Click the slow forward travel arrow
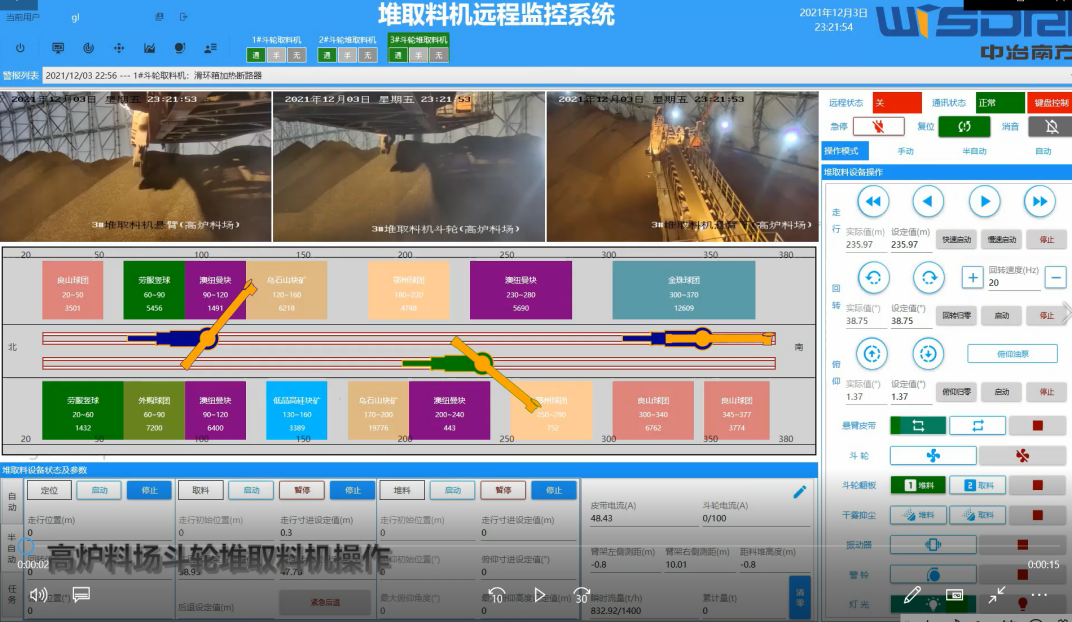Viewport: 1072px width, 622px height. tap(984, 202)
